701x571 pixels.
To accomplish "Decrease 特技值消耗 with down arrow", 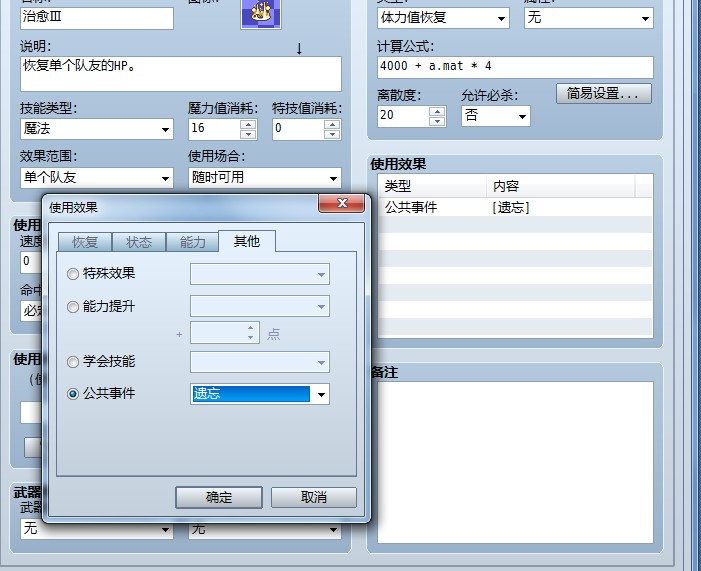I will click(332, 134).
